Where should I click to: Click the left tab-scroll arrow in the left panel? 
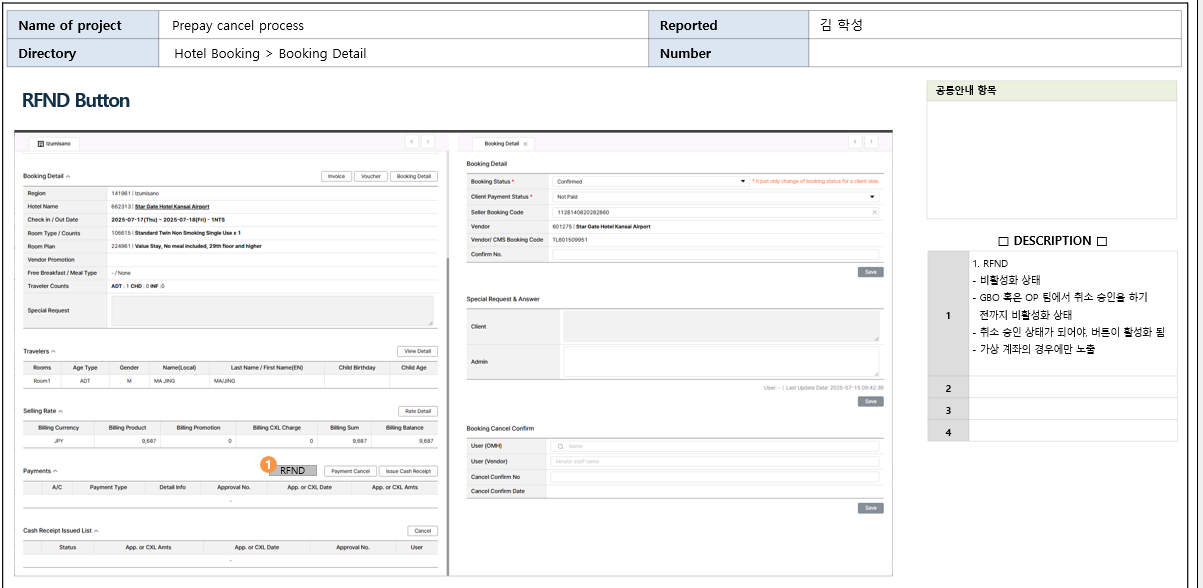[410, 143]
